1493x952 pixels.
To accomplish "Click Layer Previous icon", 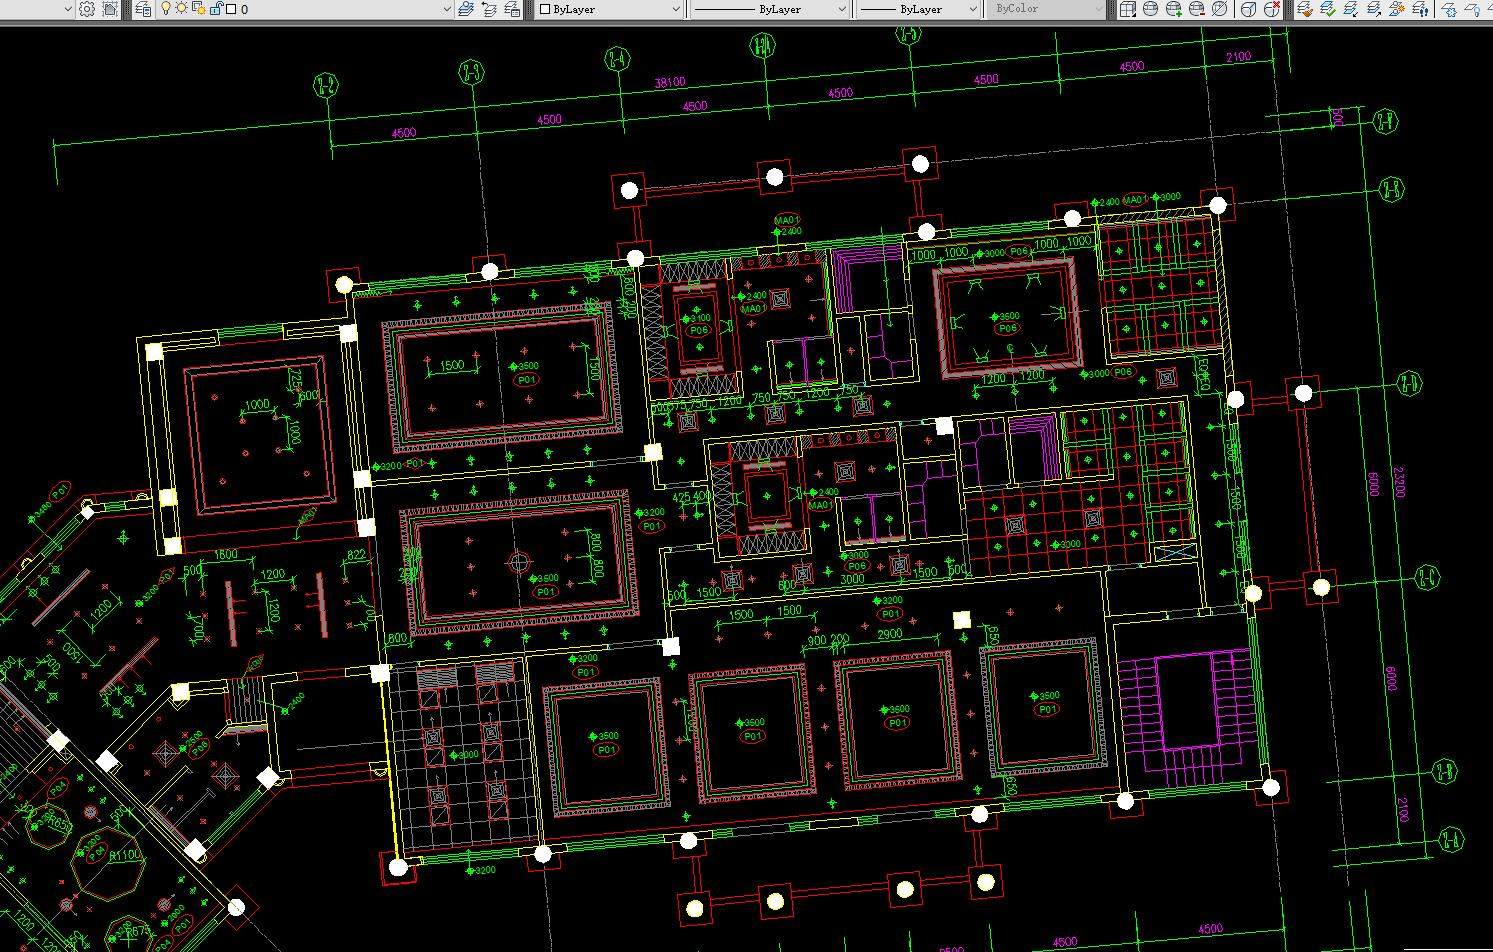I will pyautogui.click(x=489, y=9).
